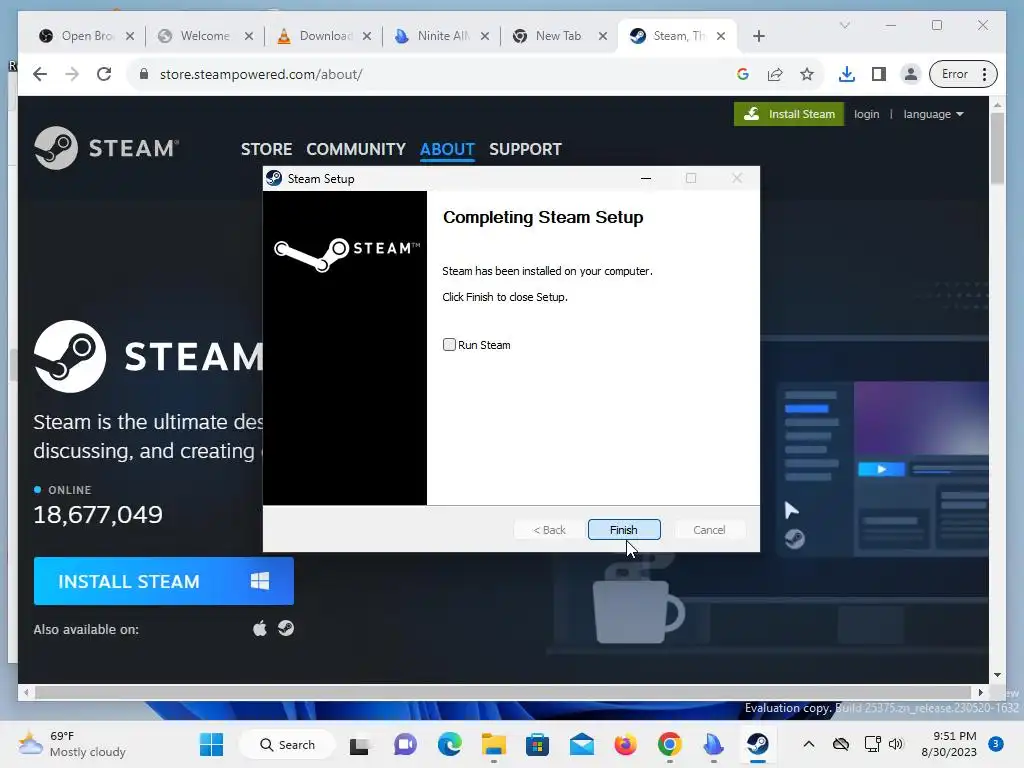
Task: Toggle the Chrome side panel icon
Action: click(878, 74)
